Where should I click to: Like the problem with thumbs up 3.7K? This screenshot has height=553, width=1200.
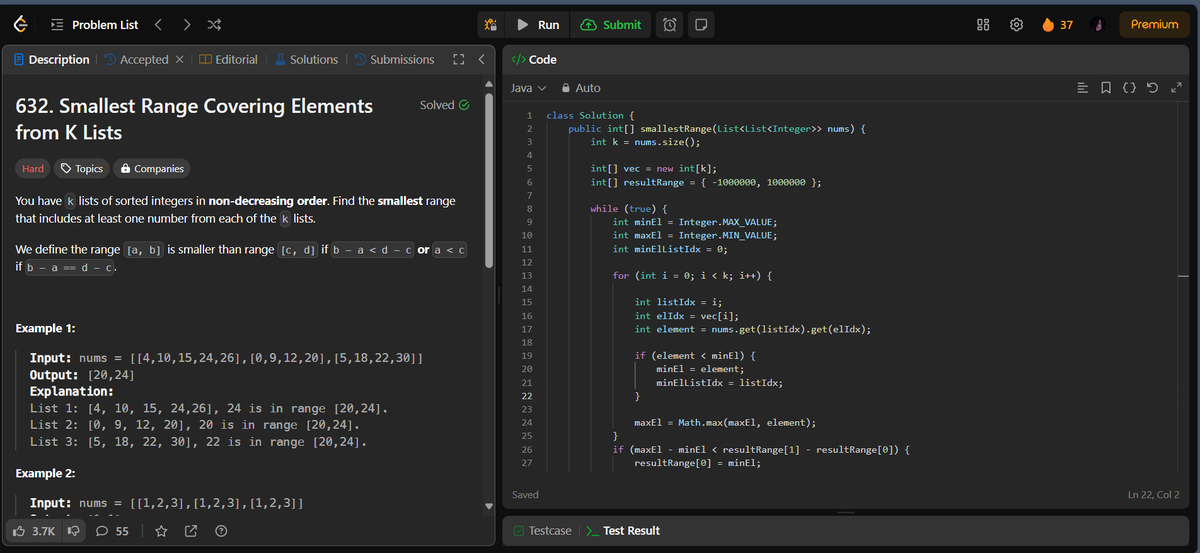[x=33, y=531]
